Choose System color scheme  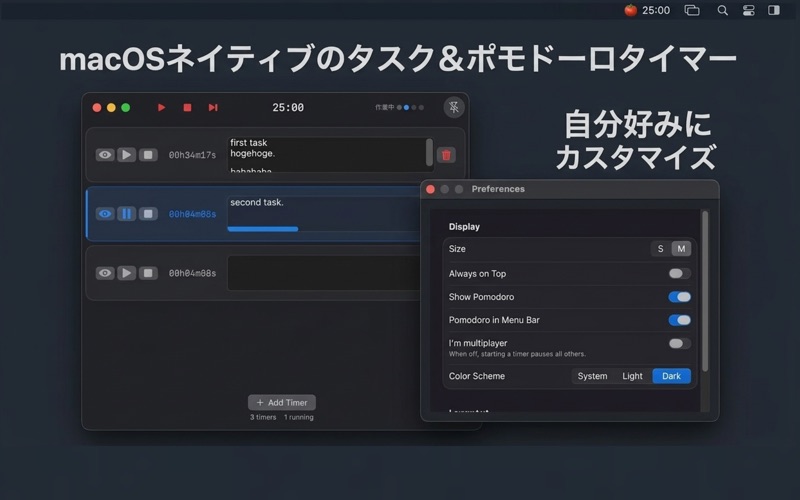coord(592,376)
